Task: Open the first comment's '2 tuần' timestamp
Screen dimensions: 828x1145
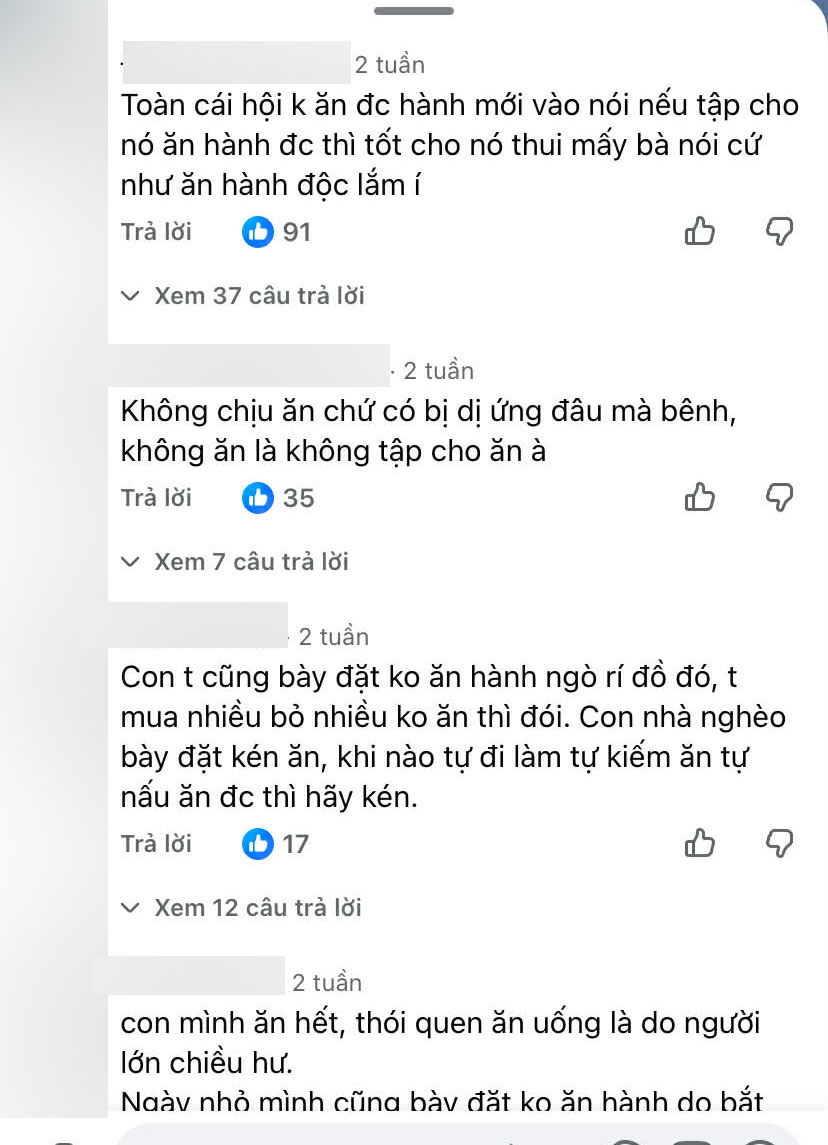Action: click(389, 64)
